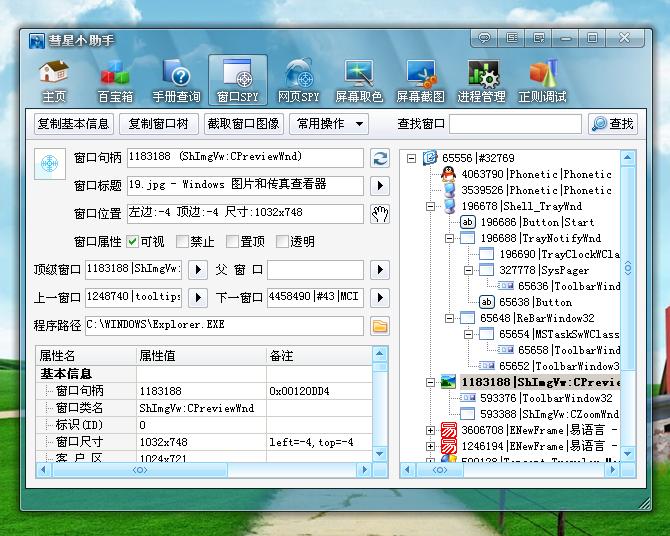Switch to the 网页SPY tab
Screen dimensions: 670x536
click(298, 81)
